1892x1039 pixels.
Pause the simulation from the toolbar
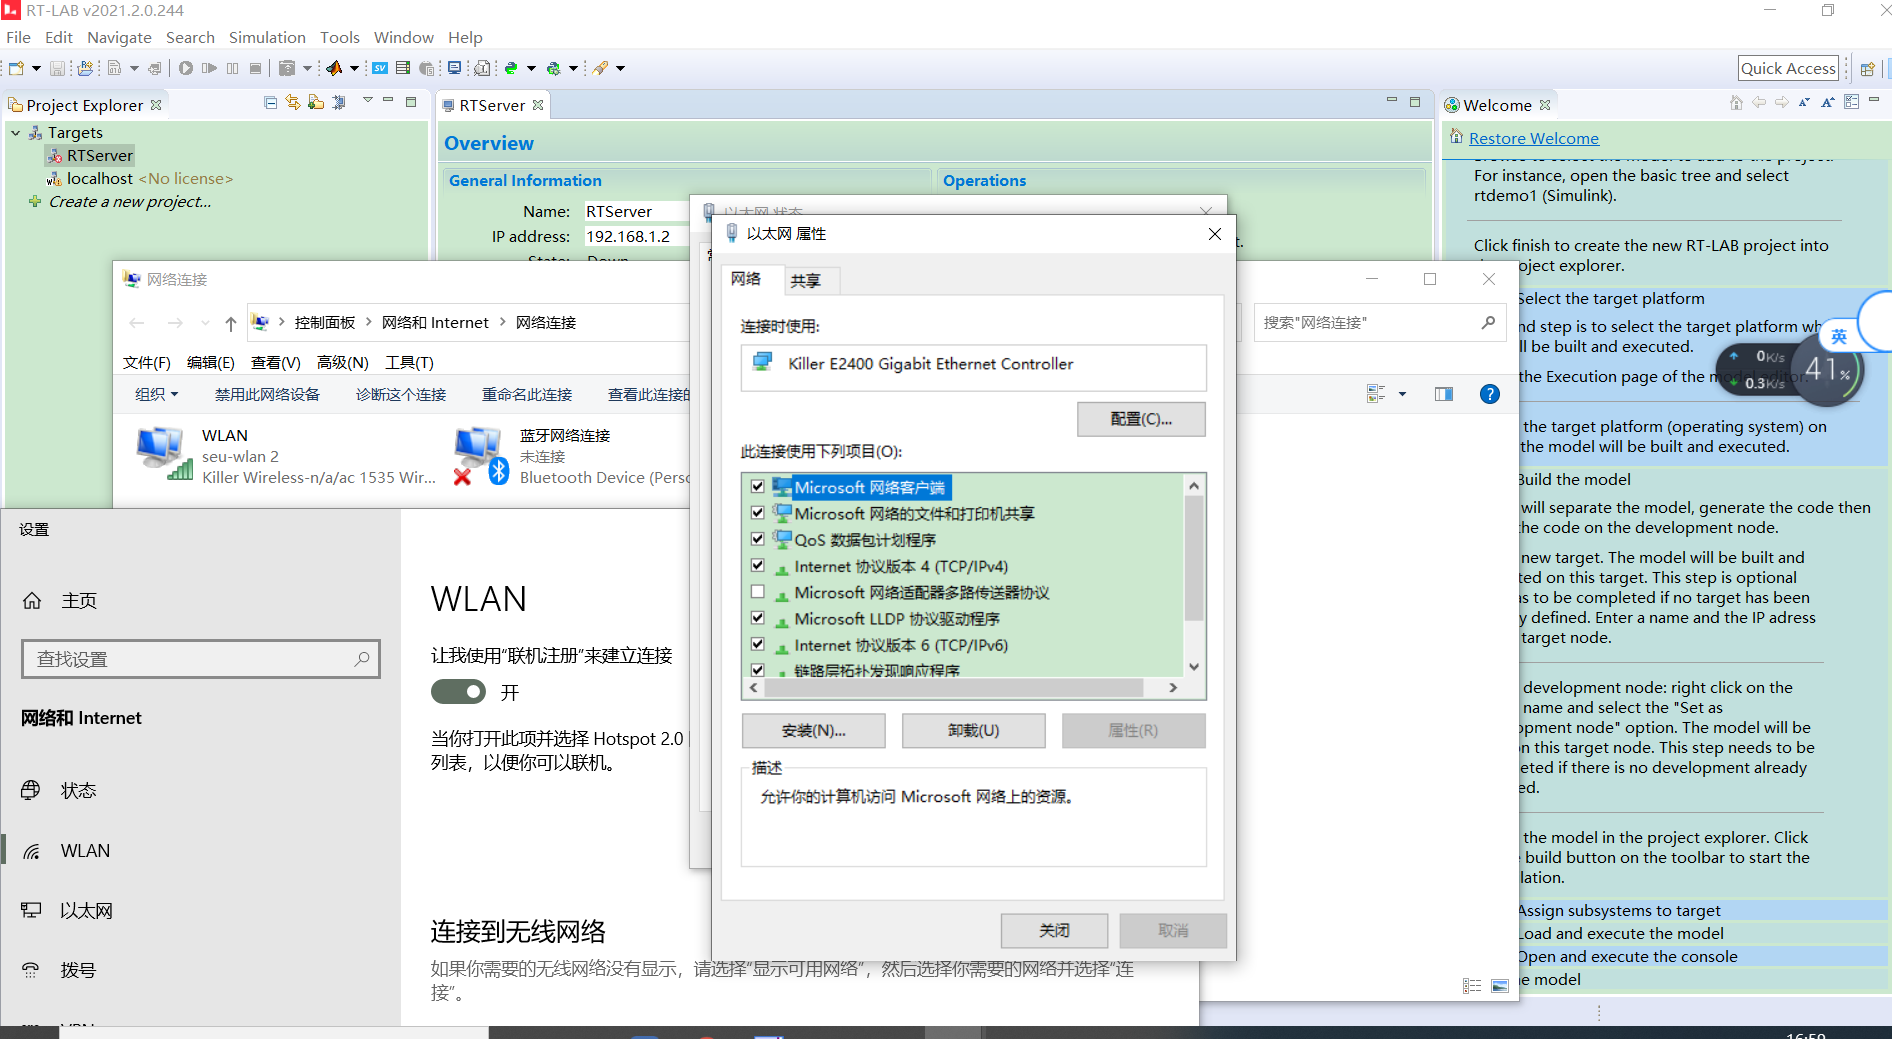pos(232,68)
